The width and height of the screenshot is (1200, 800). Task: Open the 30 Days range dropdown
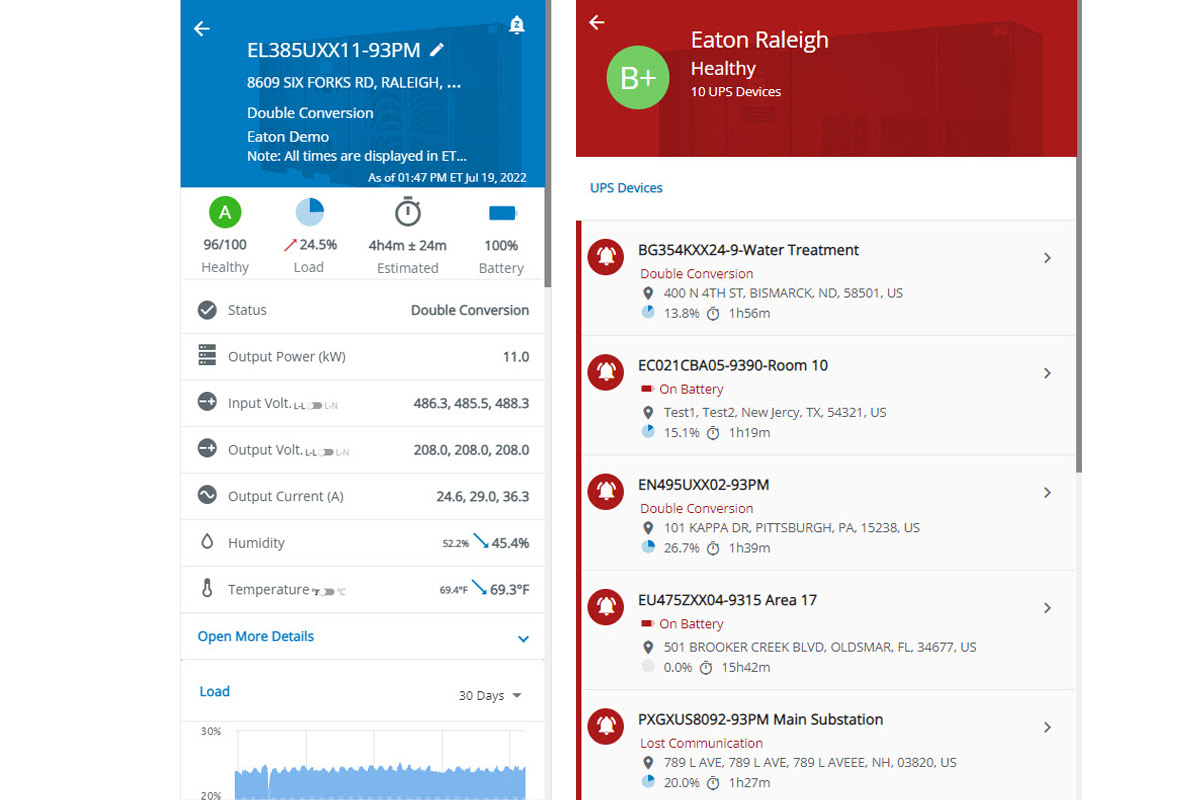click(490, 695)
